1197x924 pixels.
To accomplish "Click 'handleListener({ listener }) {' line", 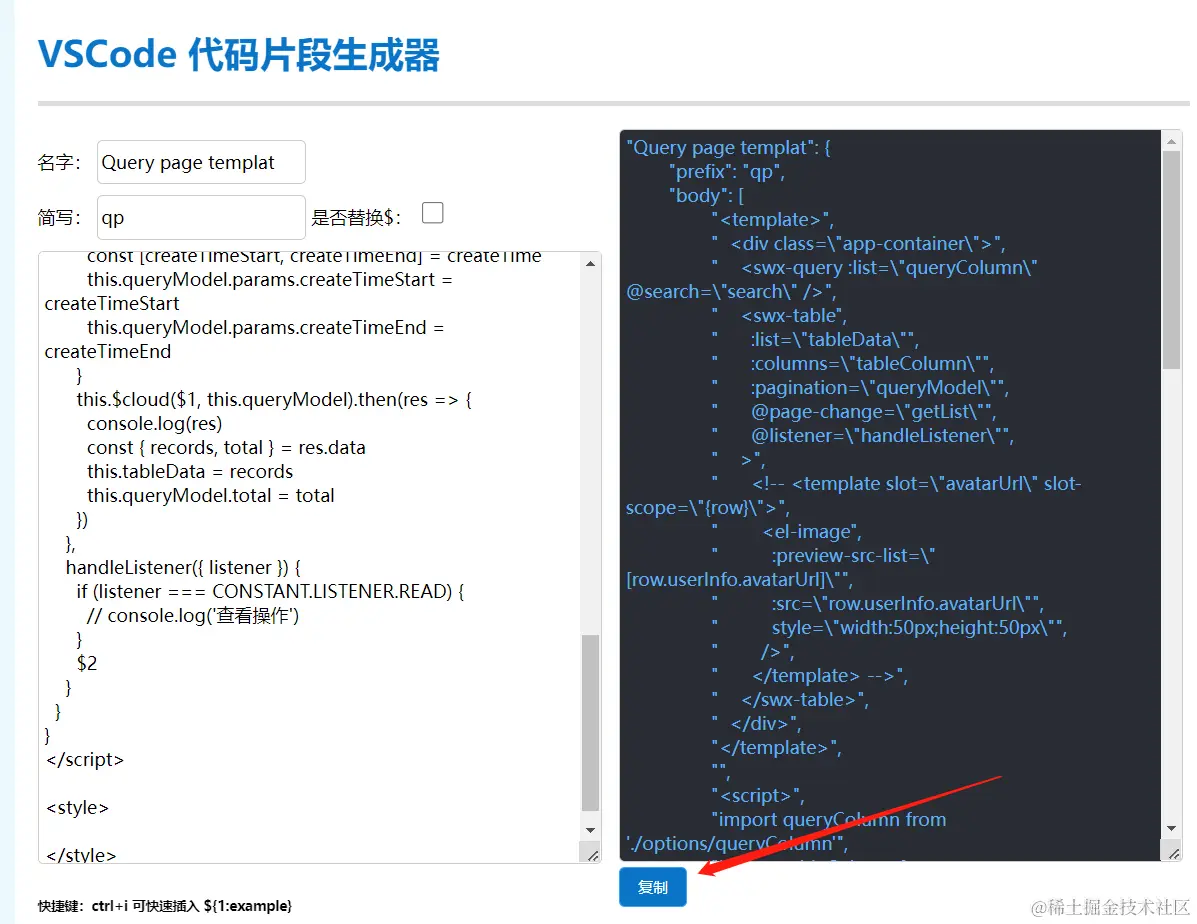I will coord(183,567).
